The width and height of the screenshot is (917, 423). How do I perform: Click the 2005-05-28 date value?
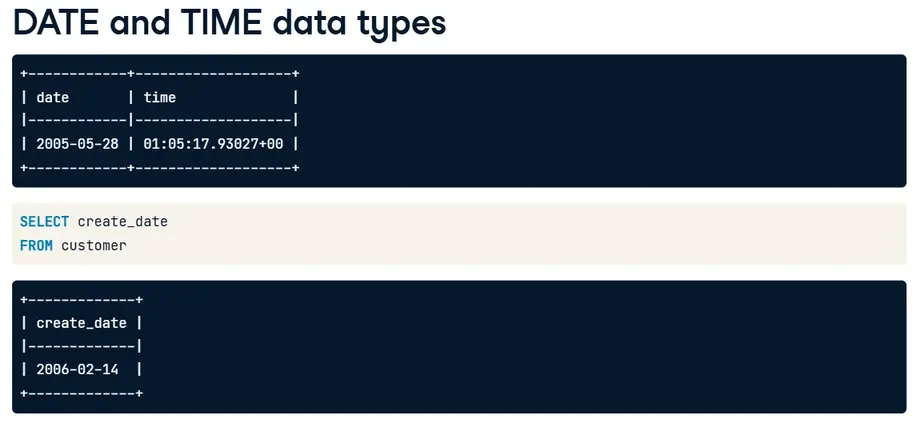point(77,144)
